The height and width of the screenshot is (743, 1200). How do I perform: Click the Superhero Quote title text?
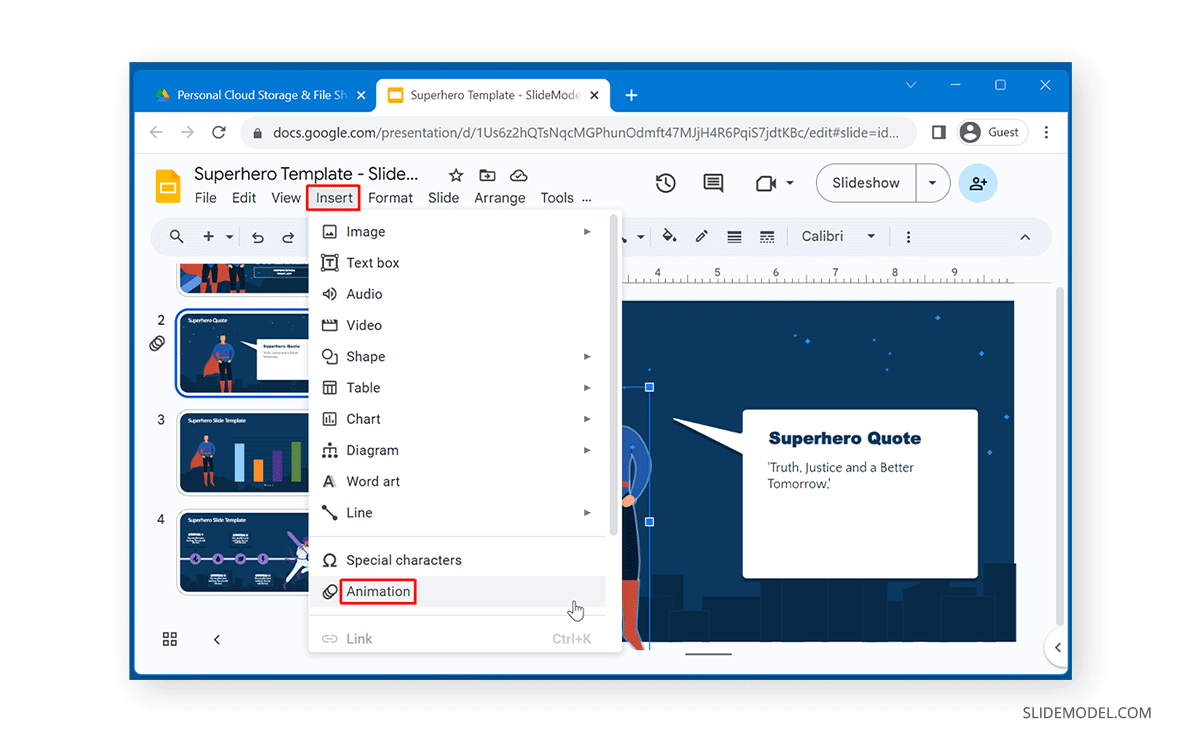(x=845, y=438)
